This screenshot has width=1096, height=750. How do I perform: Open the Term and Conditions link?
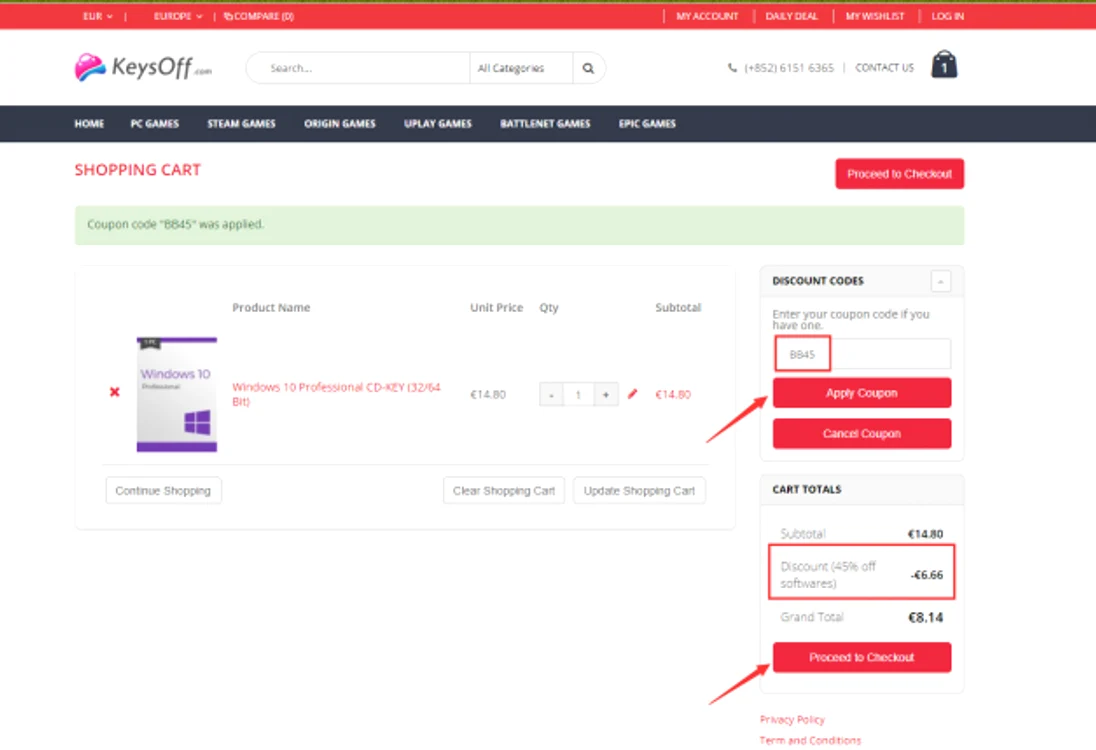(x=810, y=740)
